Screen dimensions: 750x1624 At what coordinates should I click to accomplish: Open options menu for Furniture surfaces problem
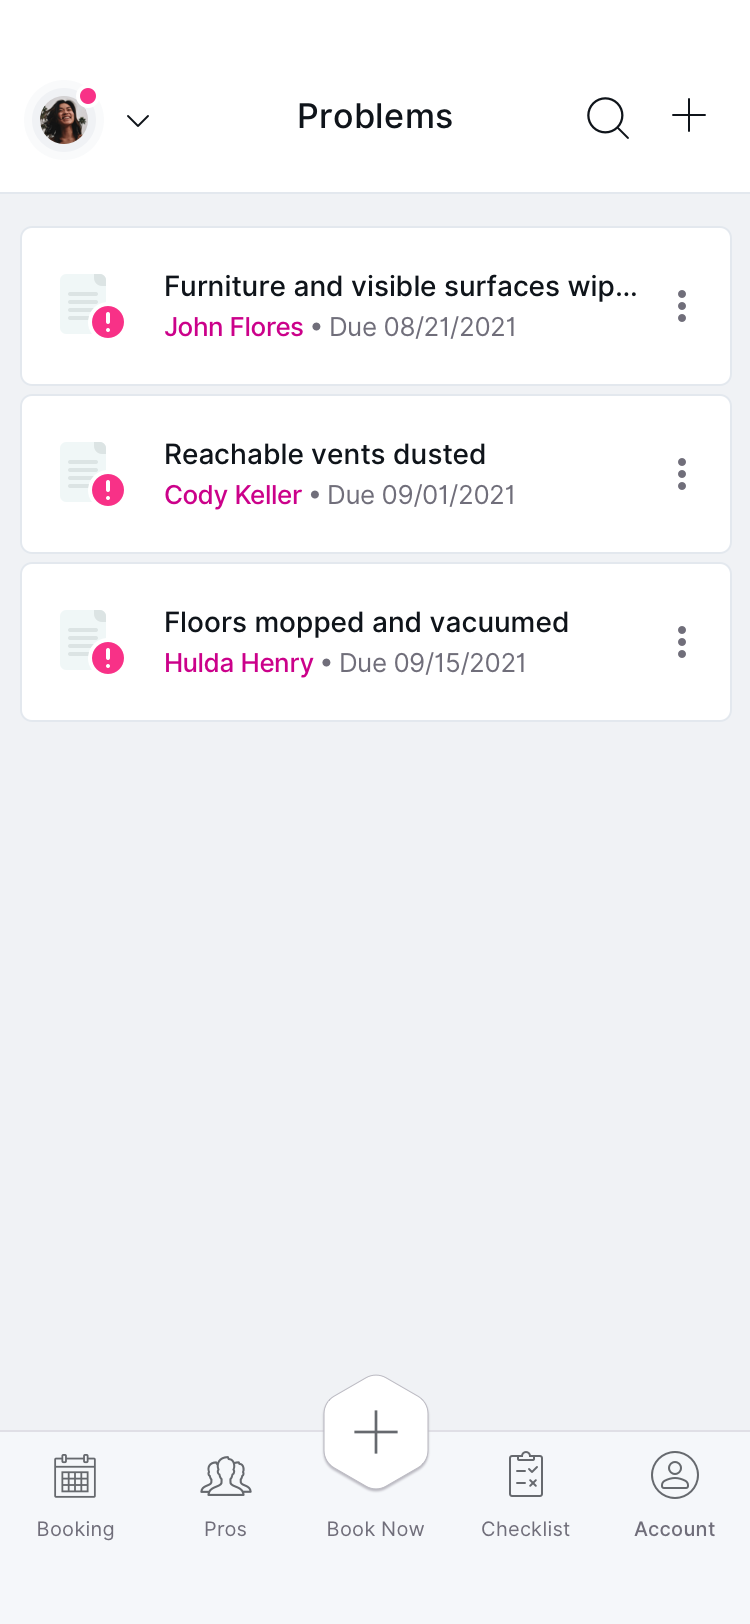[682, 306]
